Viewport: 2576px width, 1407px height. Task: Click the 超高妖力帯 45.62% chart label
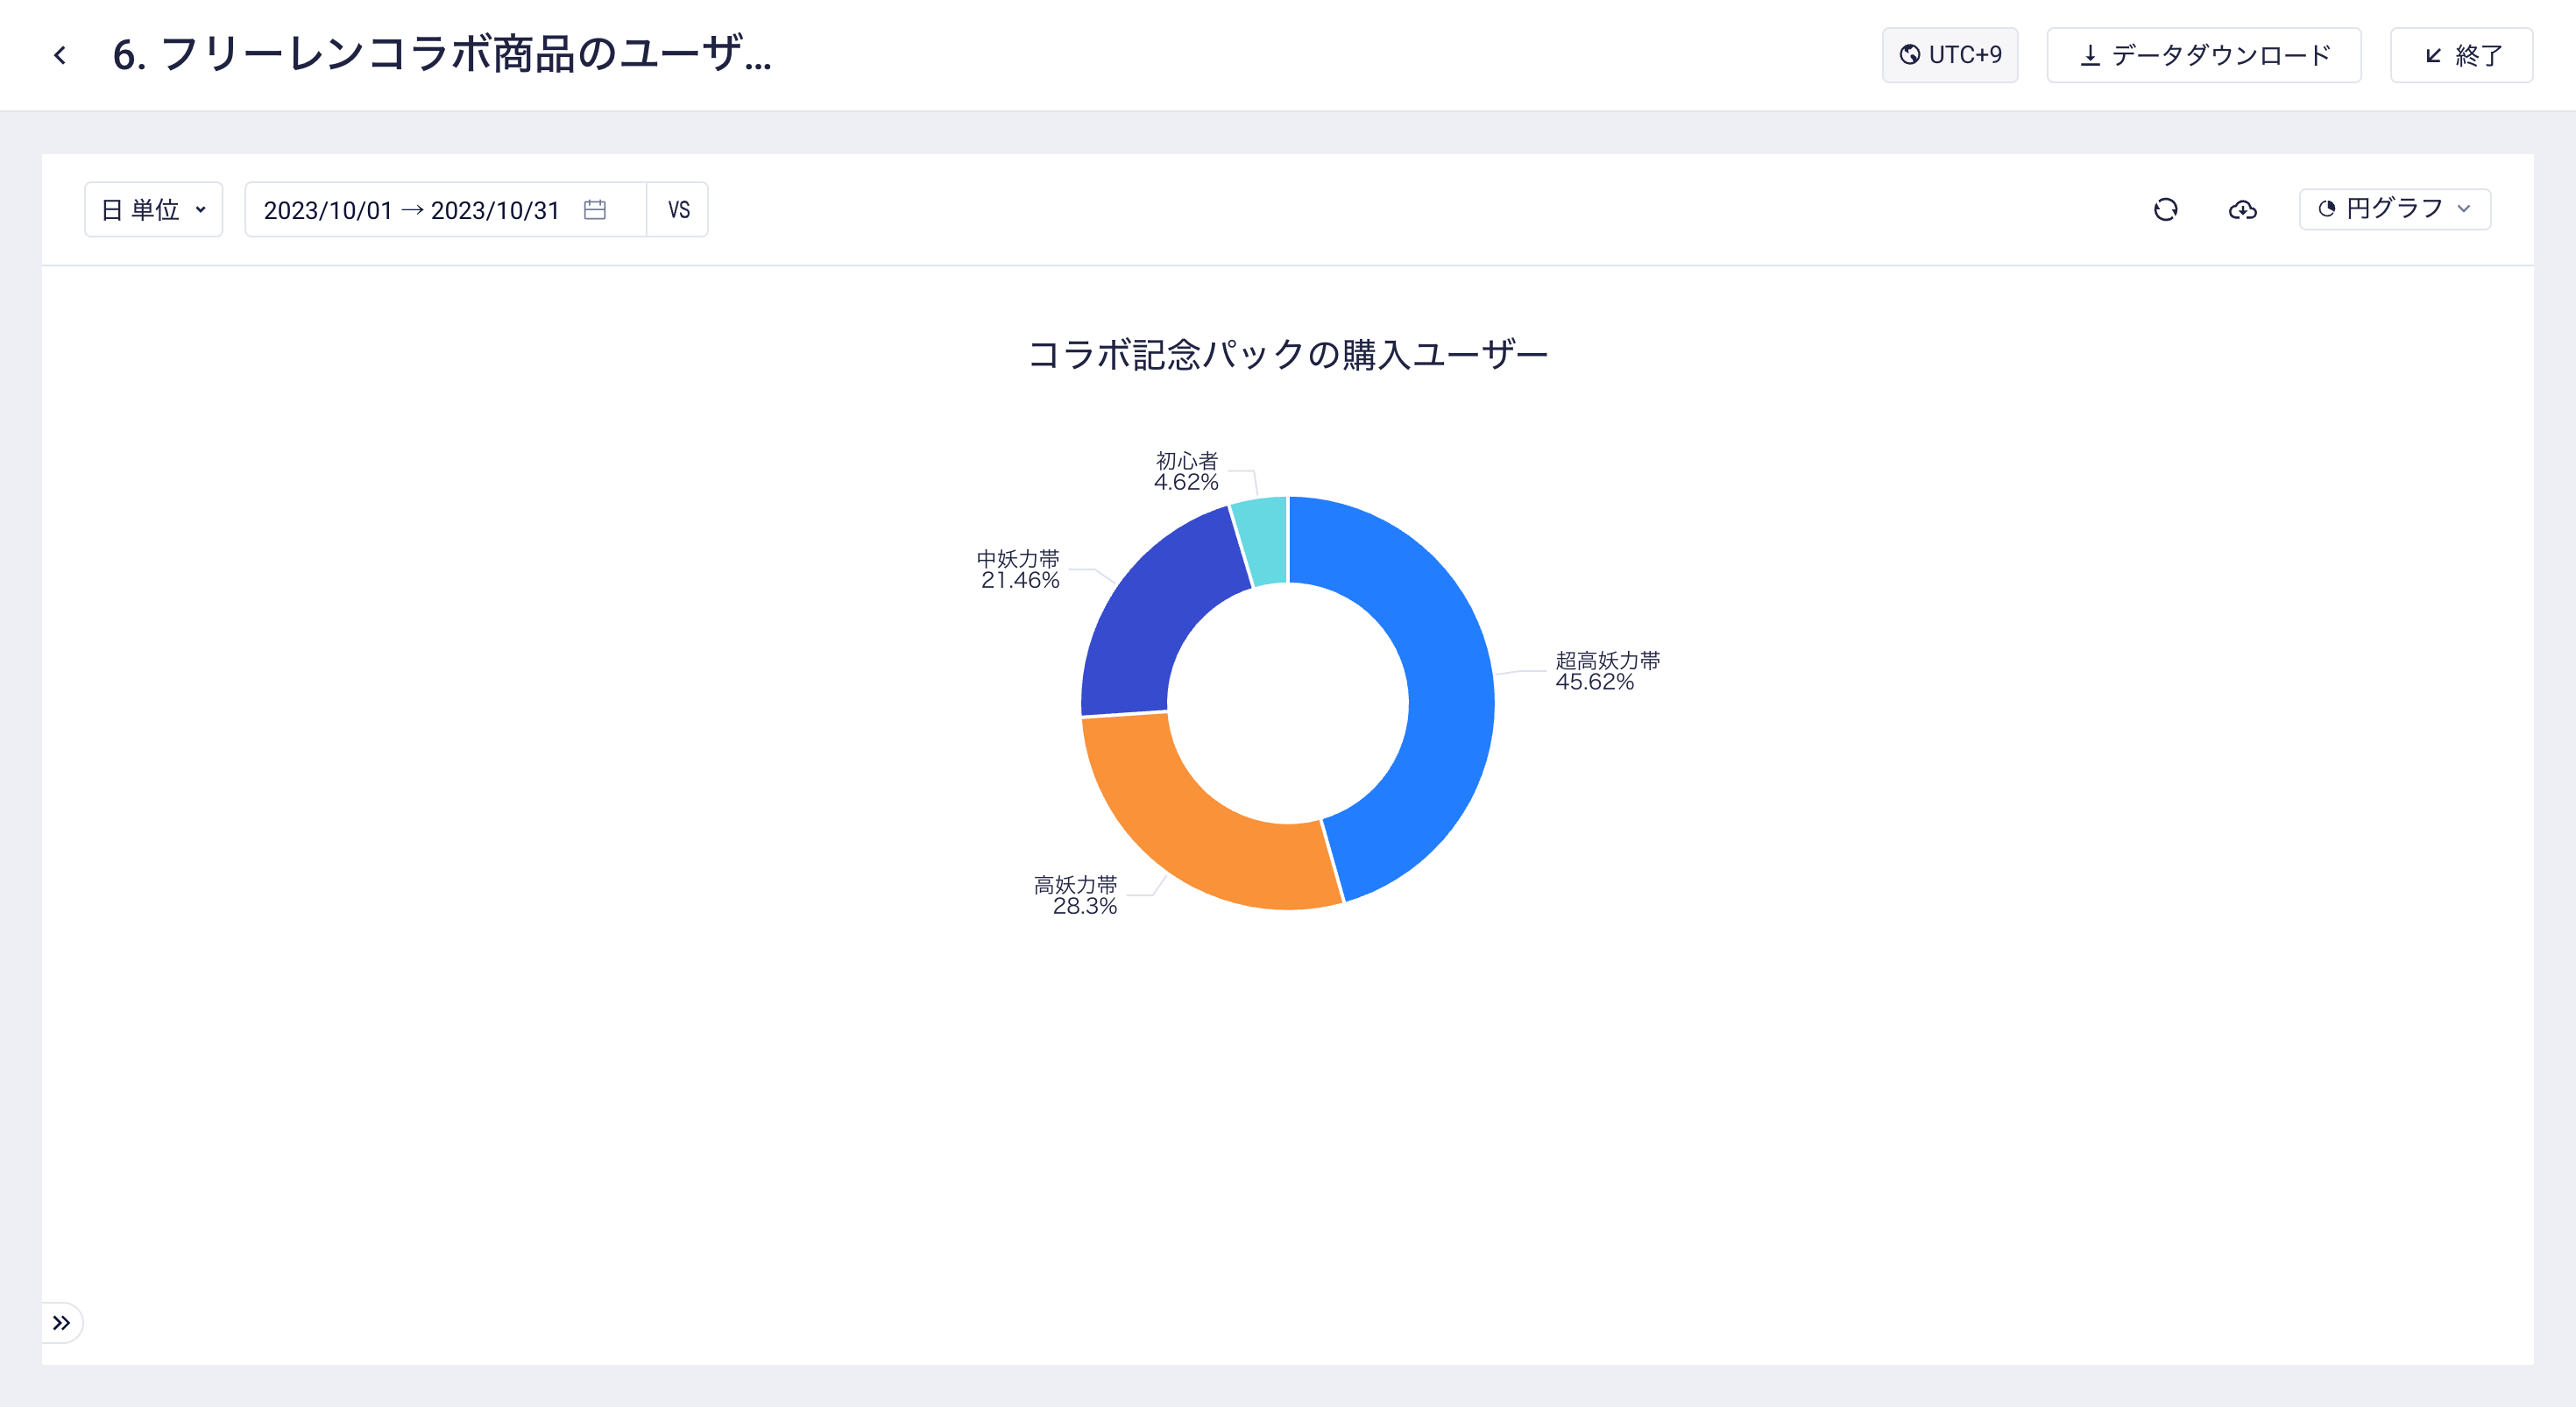(1606, 670)
